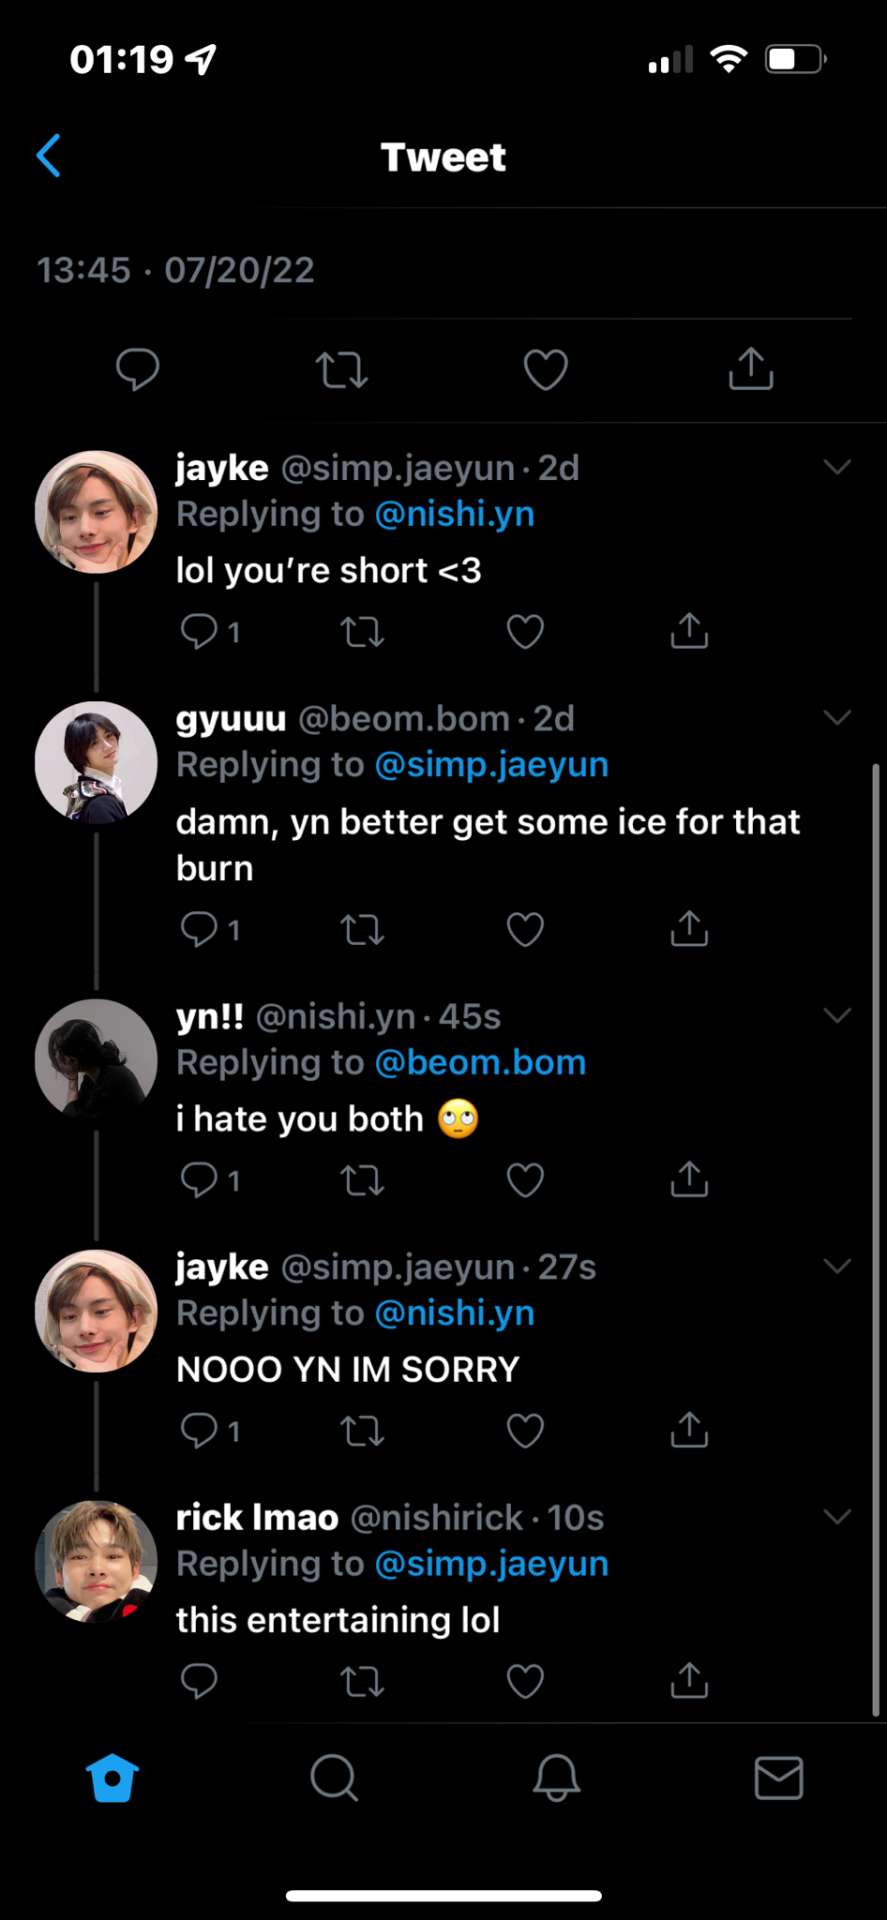Share "NOOO YN IM SORRY" reply
The image size is (887, 1920).
pos(689,1431)
